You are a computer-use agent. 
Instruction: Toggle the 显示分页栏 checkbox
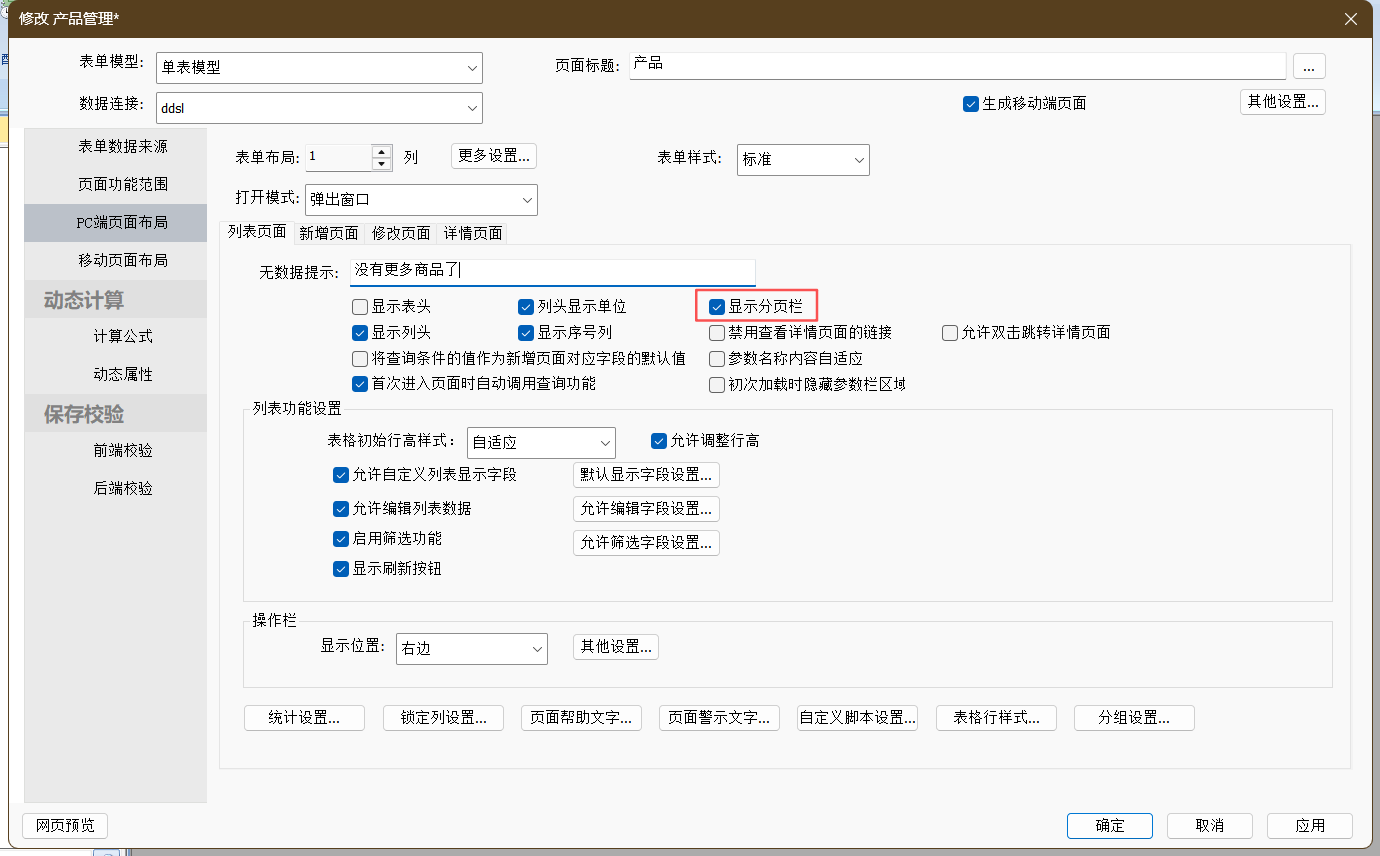pyautogui.click(x=717, y=307)
